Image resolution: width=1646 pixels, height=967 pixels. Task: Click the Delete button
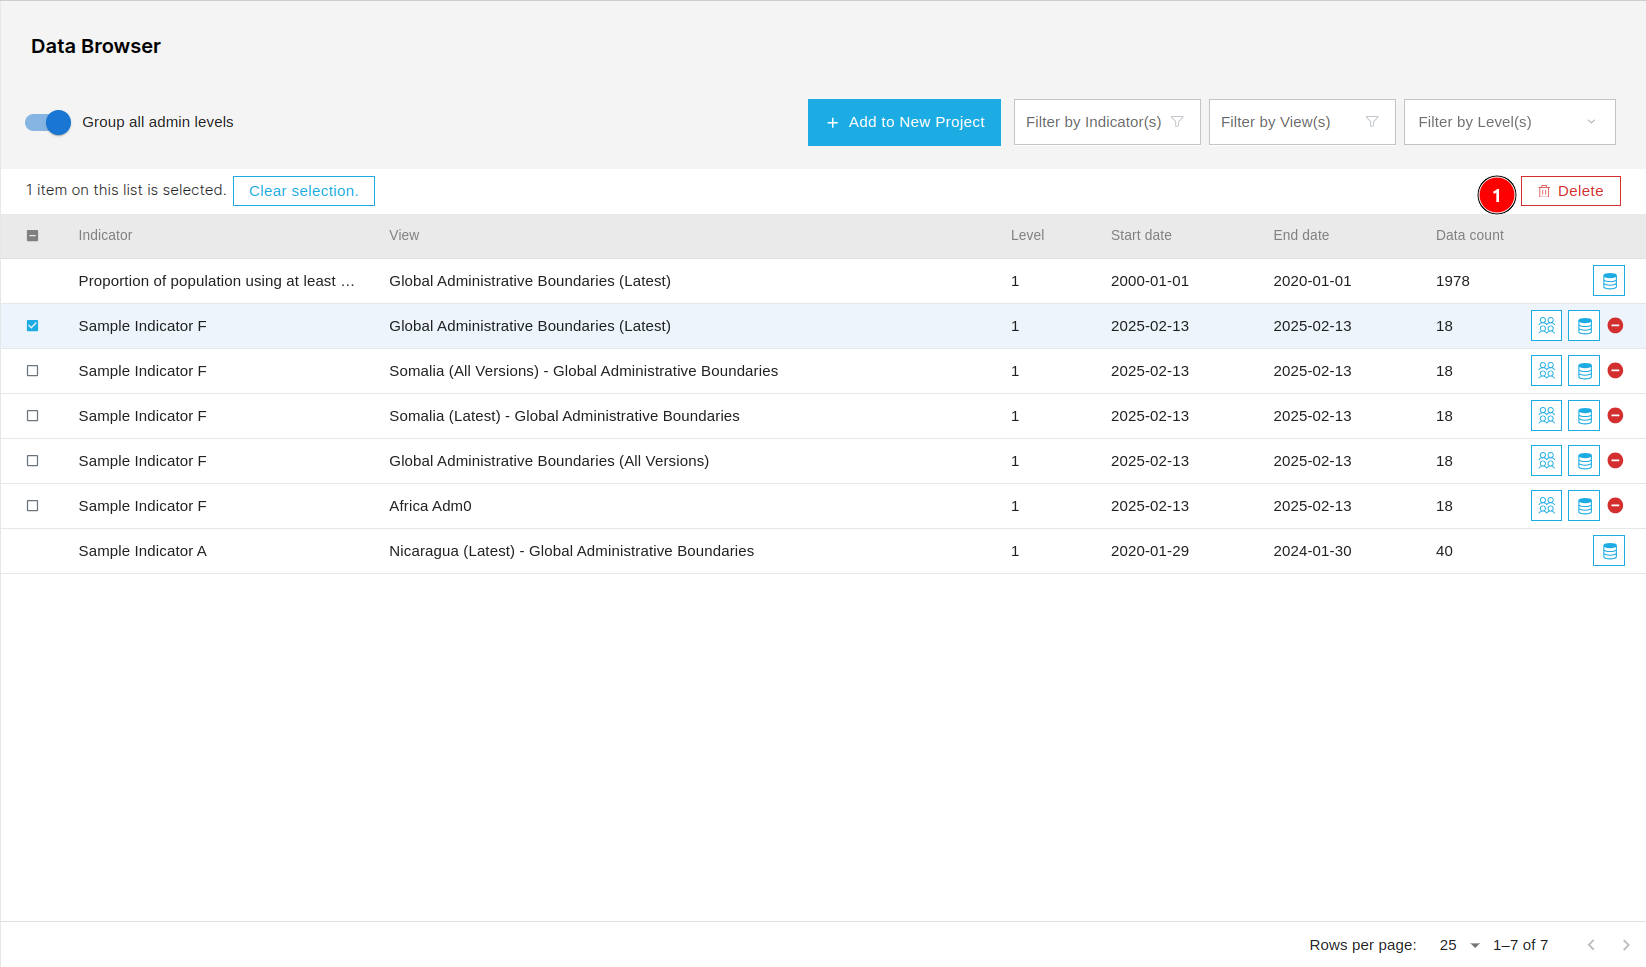tap(1571, 191)
